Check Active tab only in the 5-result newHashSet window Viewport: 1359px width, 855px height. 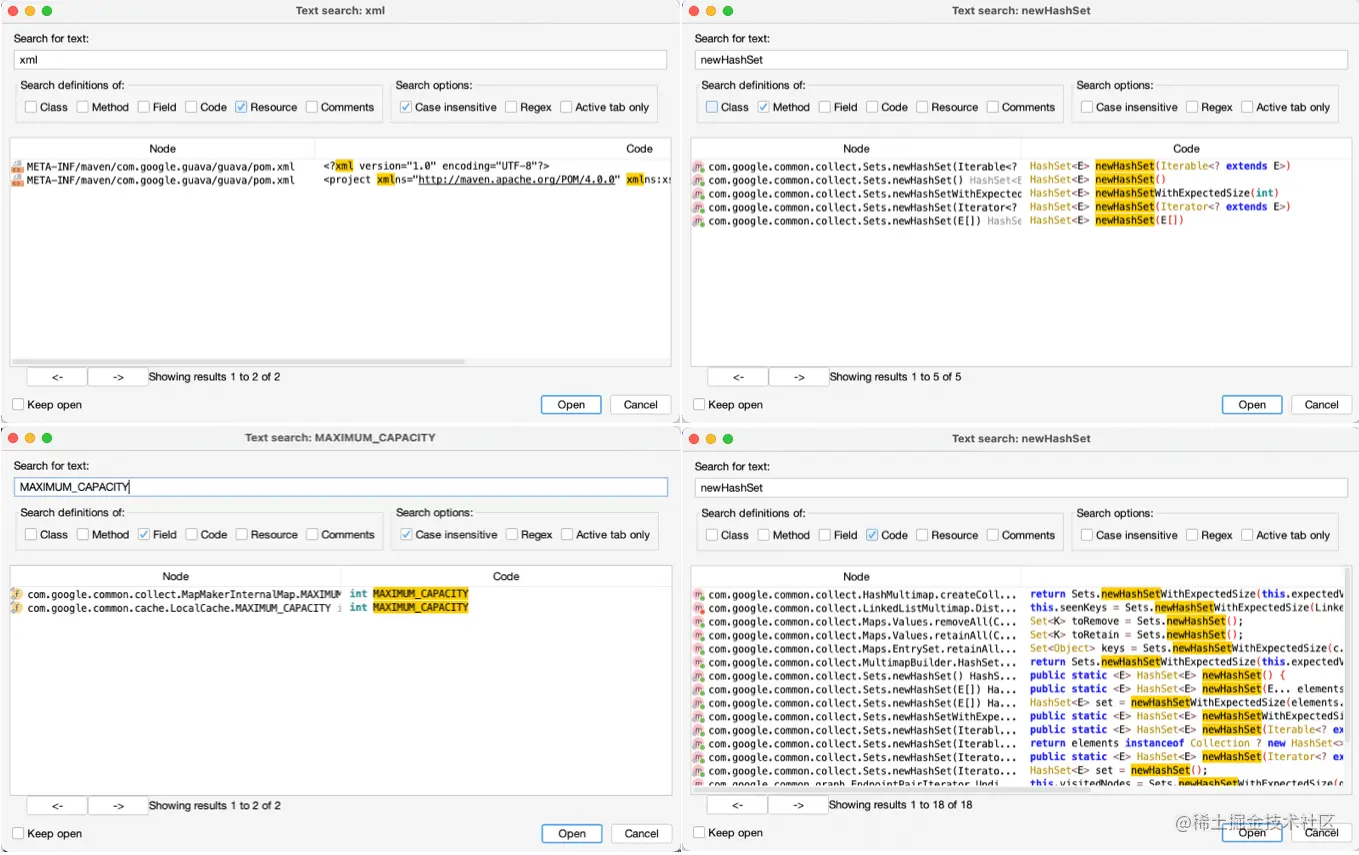(1247, 107)
